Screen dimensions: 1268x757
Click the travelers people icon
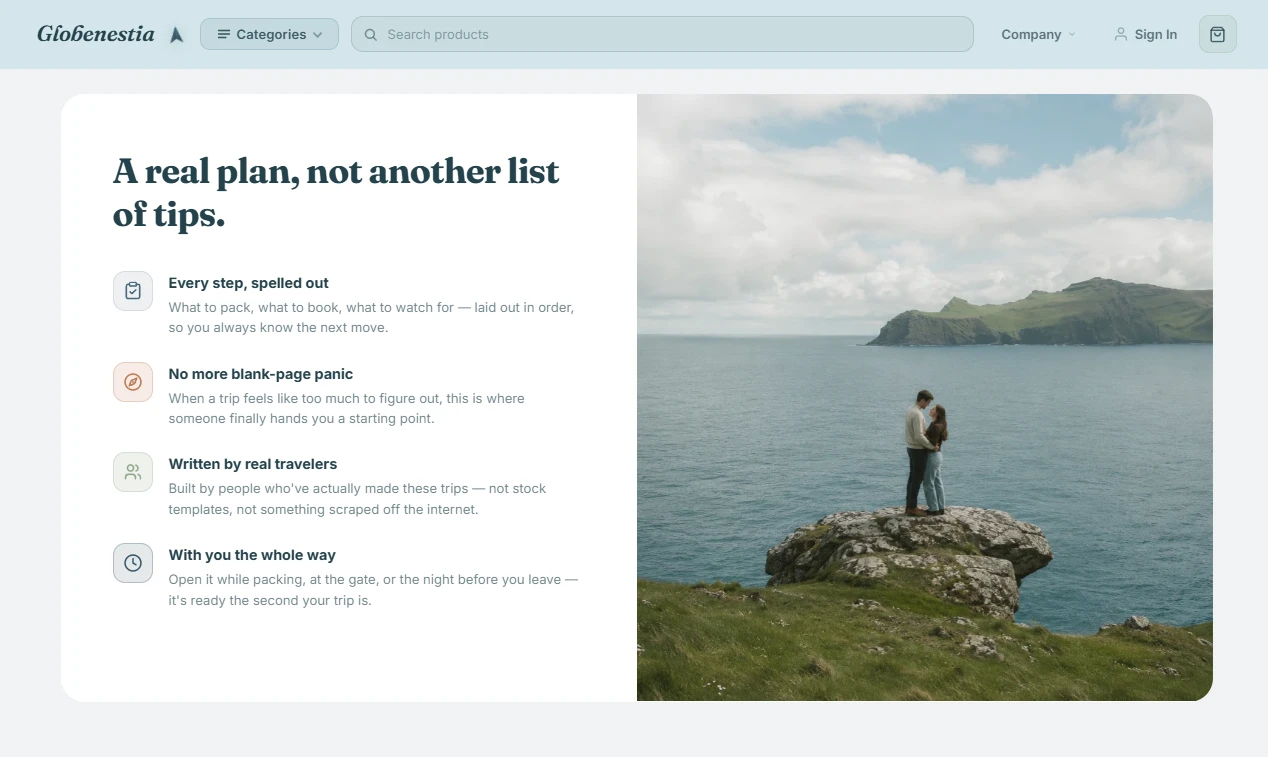coord(133,472)
